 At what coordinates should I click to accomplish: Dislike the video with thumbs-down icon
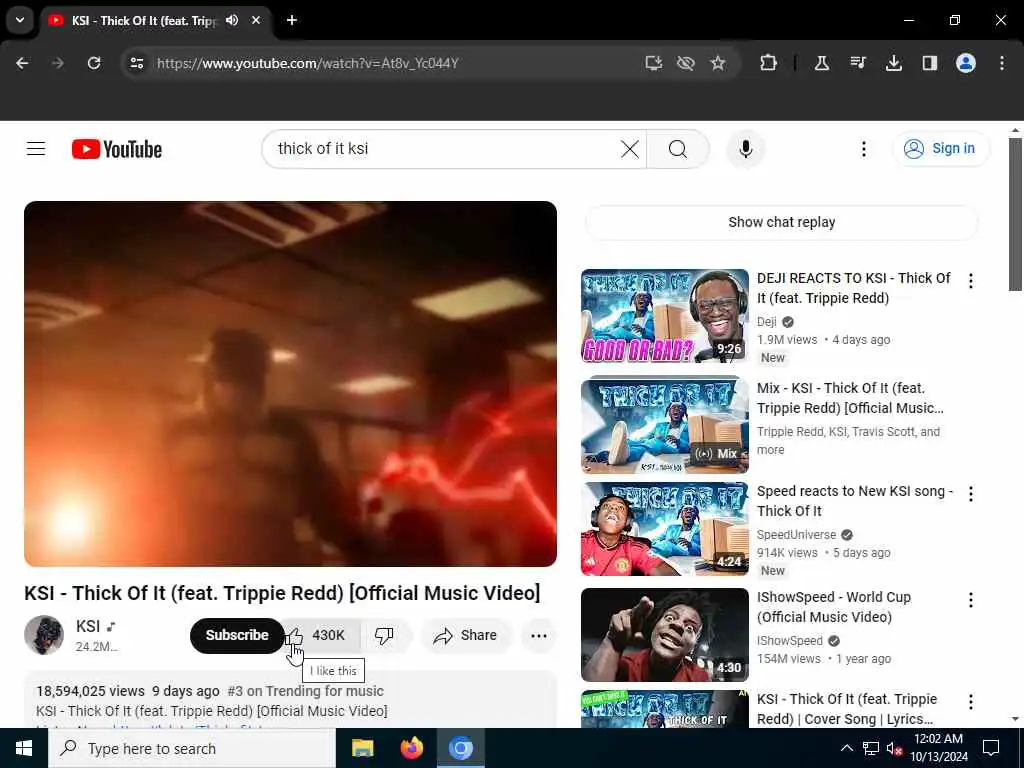pos(384,635)
